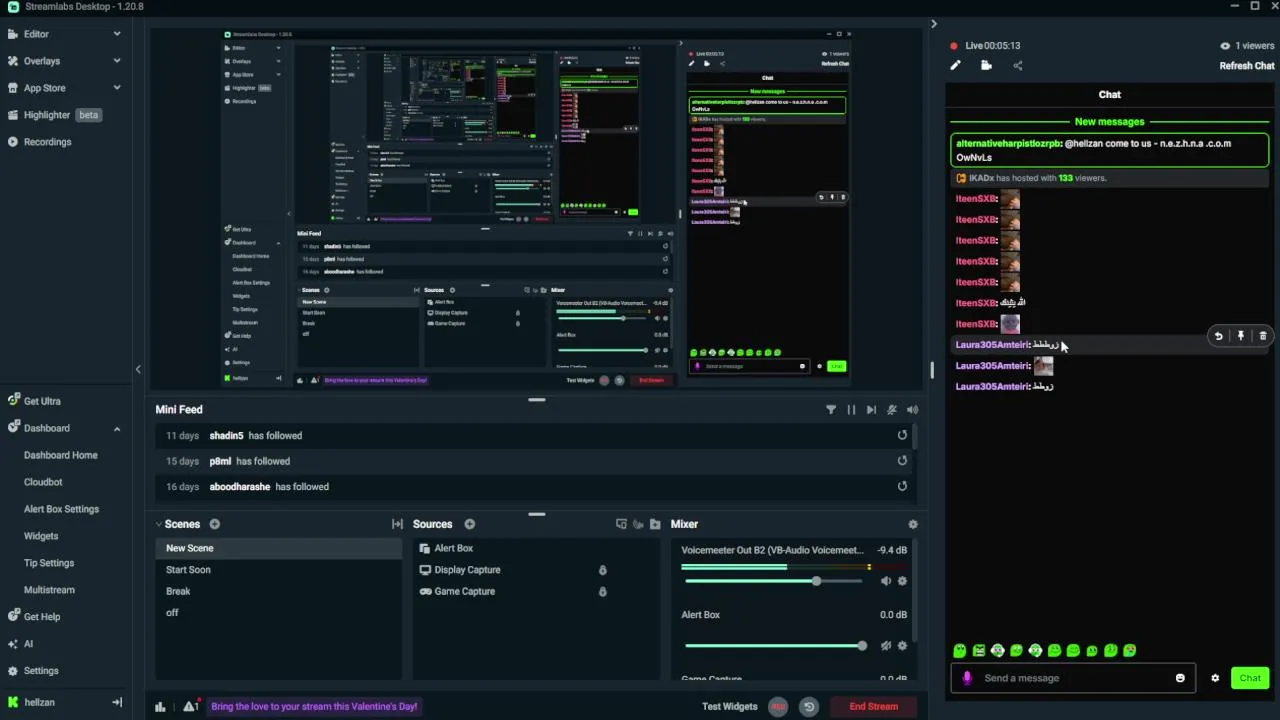This screenshot has height=720, width=1280.
Task: Open Get Help in the sidebar
Action: [x=42, y=617]
